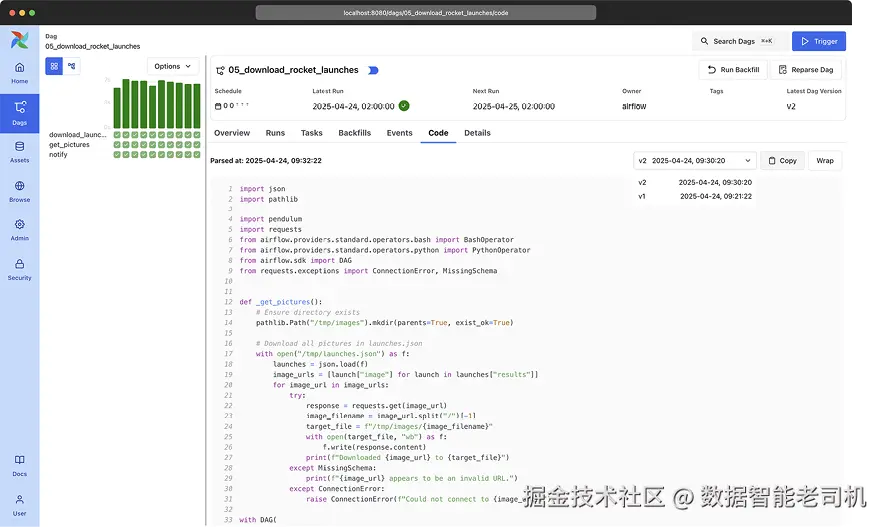Click Latest Run date 2025-04-24, 02:00:00
Viewport: 884px width, 527px height.
[353, 106]
